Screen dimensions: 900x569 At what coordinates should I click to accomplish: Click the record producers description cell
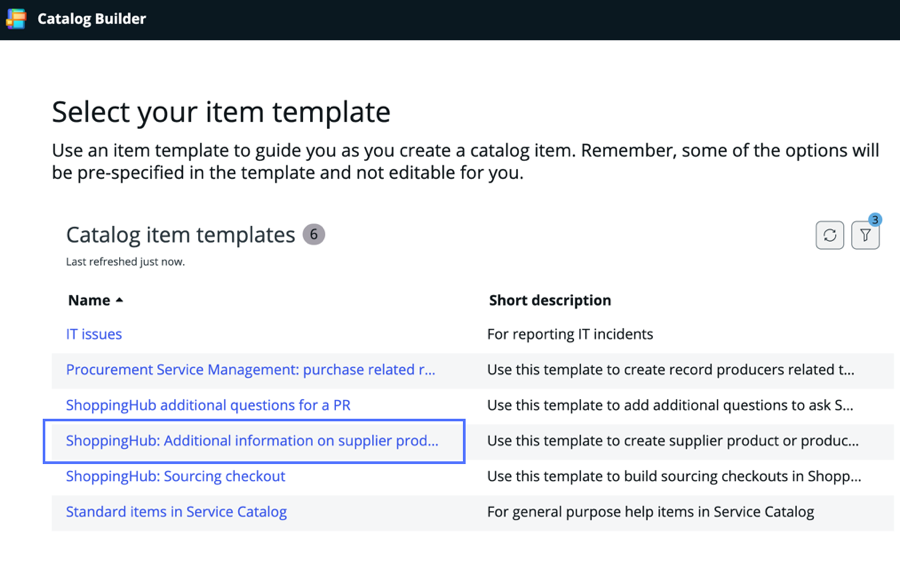[x=670, y=370]
